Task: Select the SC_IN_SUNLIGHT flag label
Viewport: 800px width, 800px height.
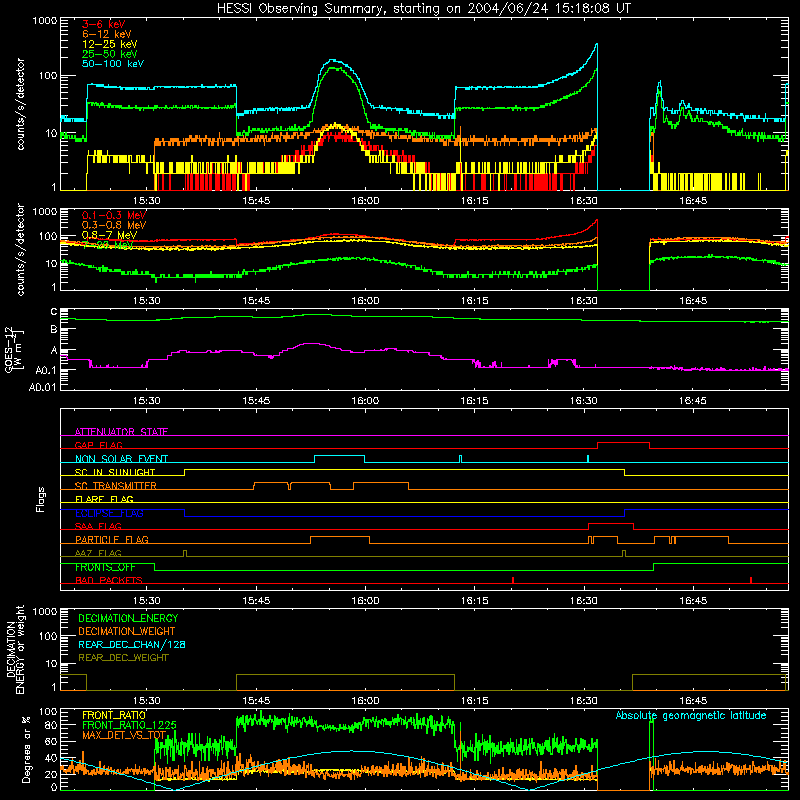Action: point(115,472)
